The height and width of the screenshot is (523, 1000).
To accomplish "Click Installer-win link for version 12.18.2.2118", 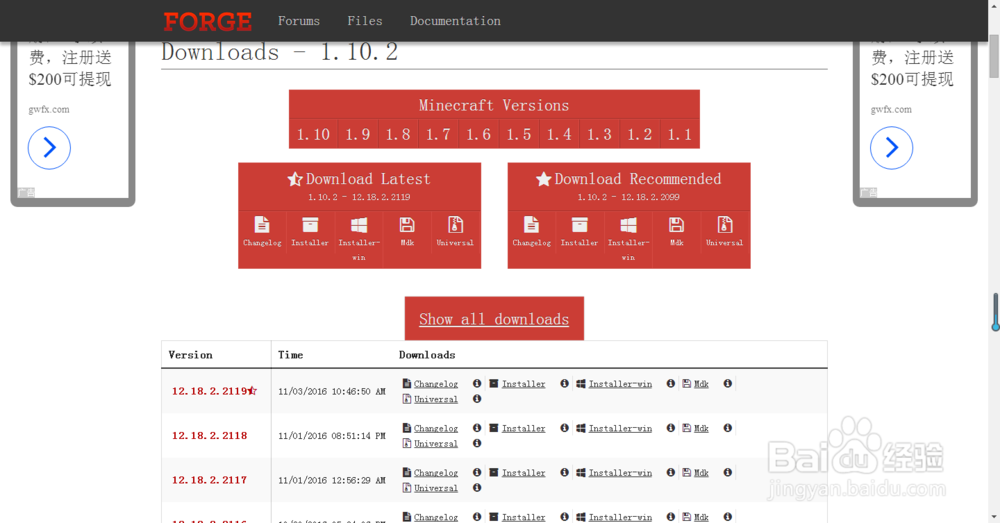I will click(x=620, y=429).
